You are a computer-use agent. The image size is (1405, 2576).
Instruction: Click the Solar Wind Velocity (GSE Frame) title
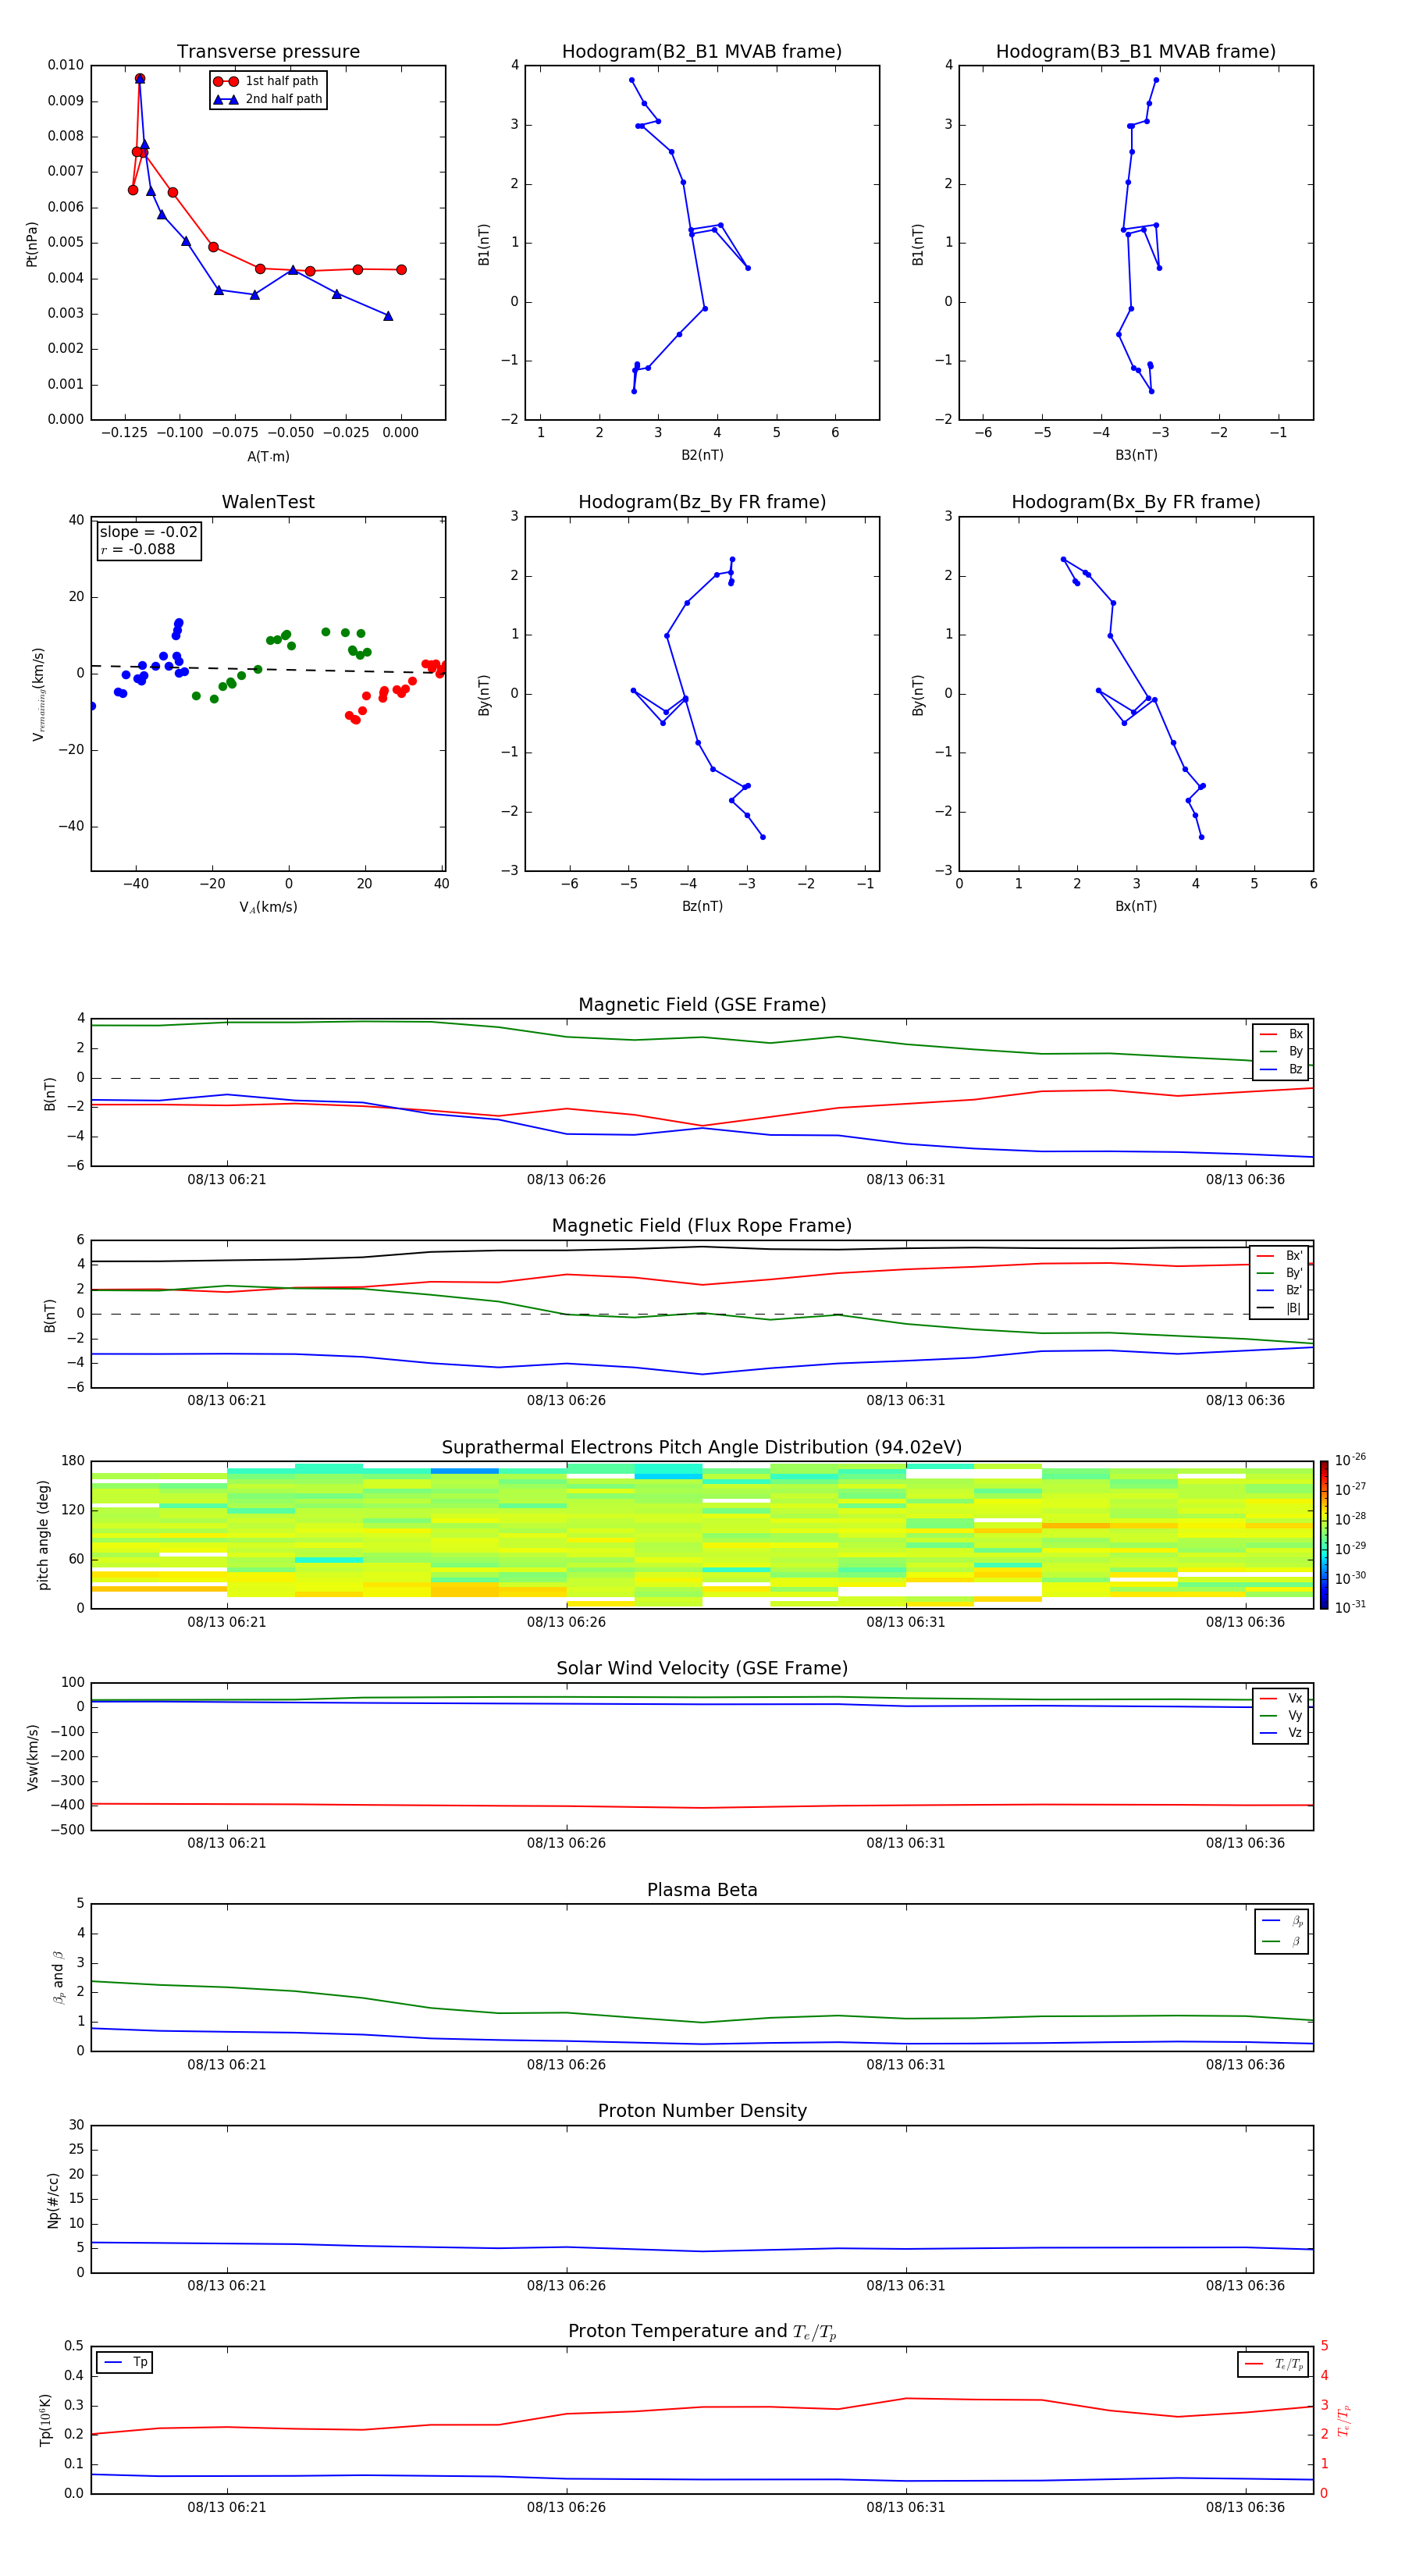[x=702, y=1668]
